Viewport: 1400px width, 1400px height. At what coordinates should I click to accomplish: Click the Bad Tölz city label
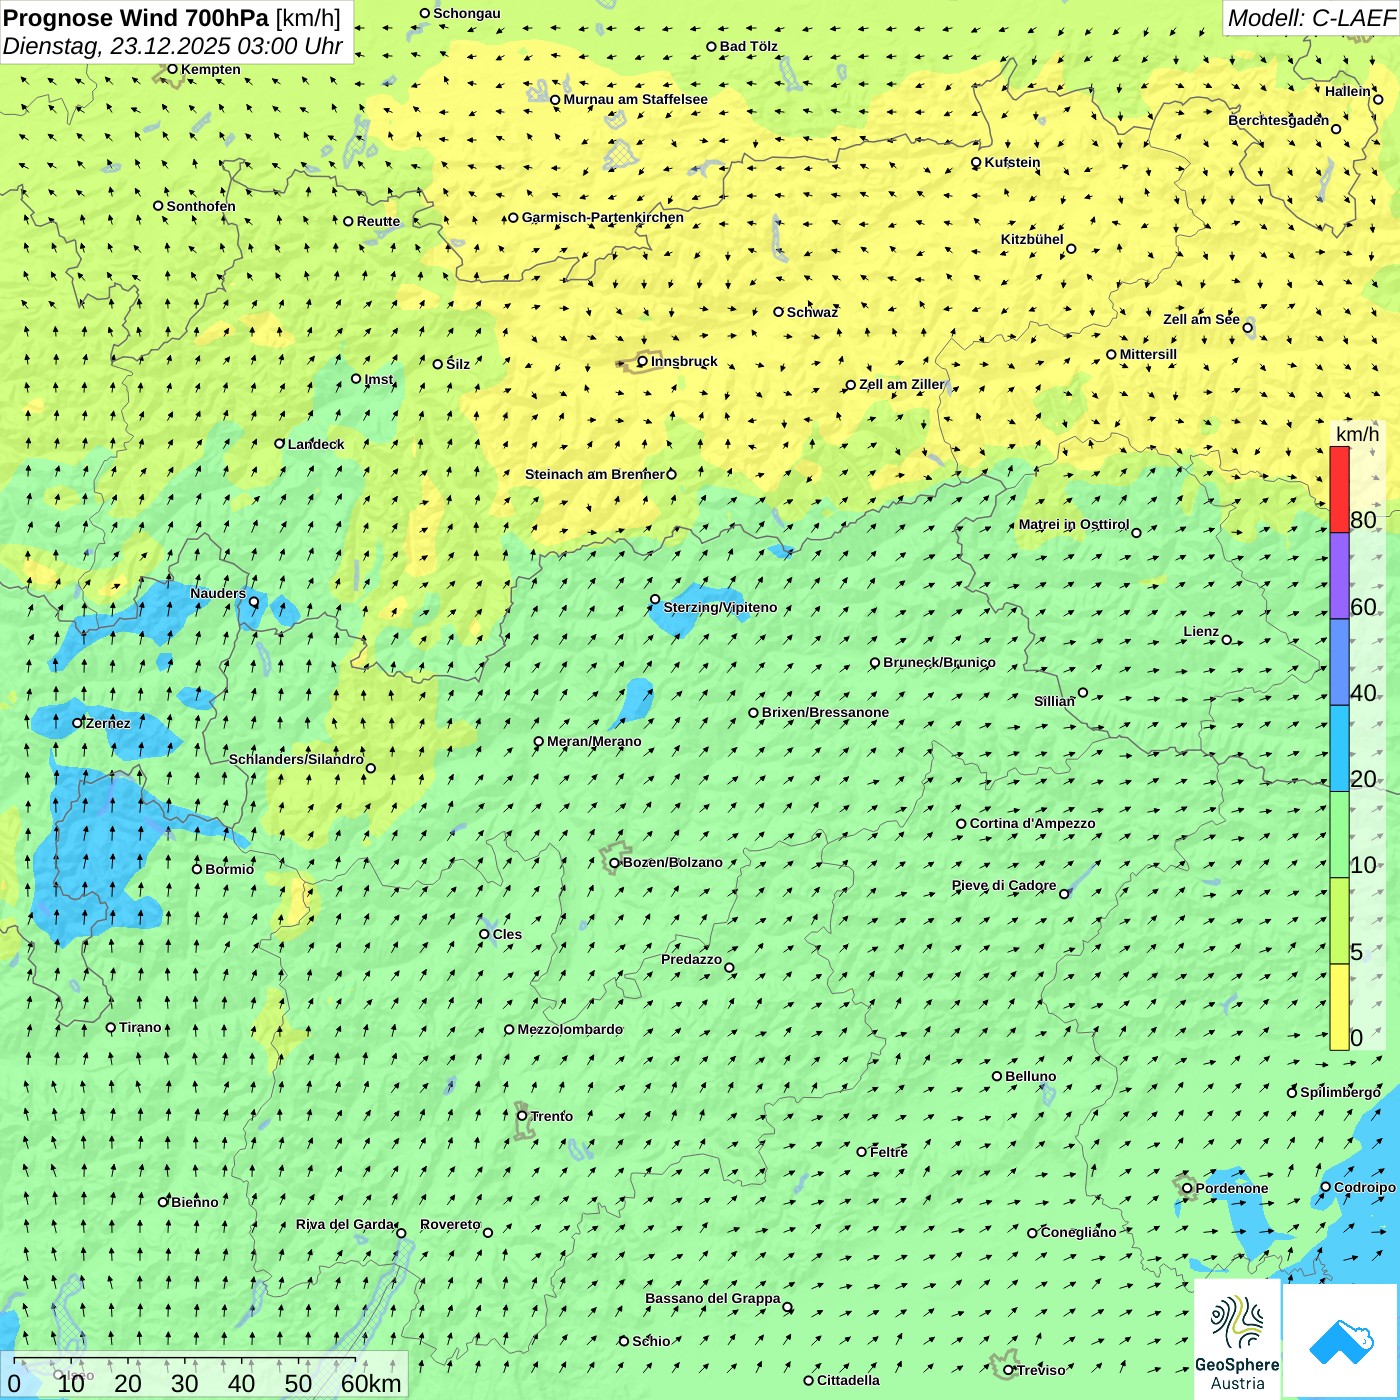(x=749, y=46)
